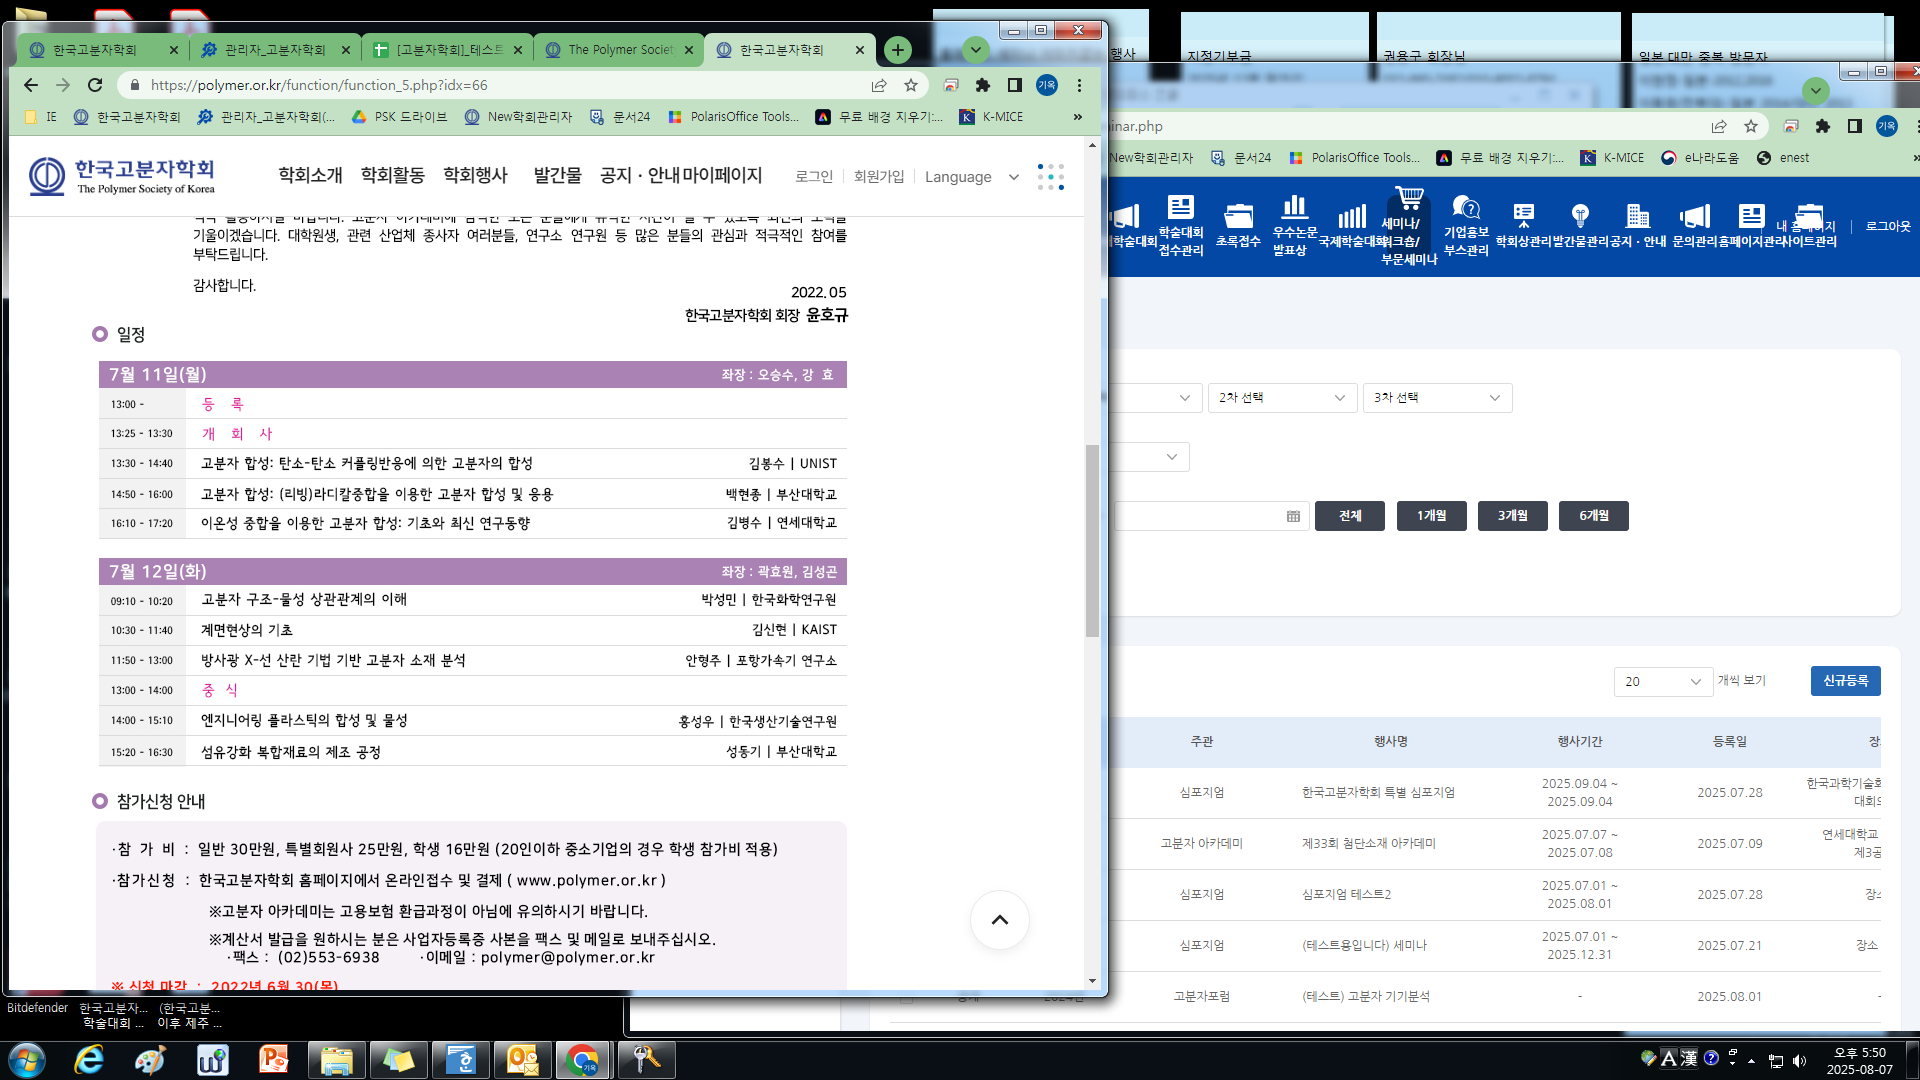
Task: Reload the polymer.or.kr page
Action: (x=95, y=85)
